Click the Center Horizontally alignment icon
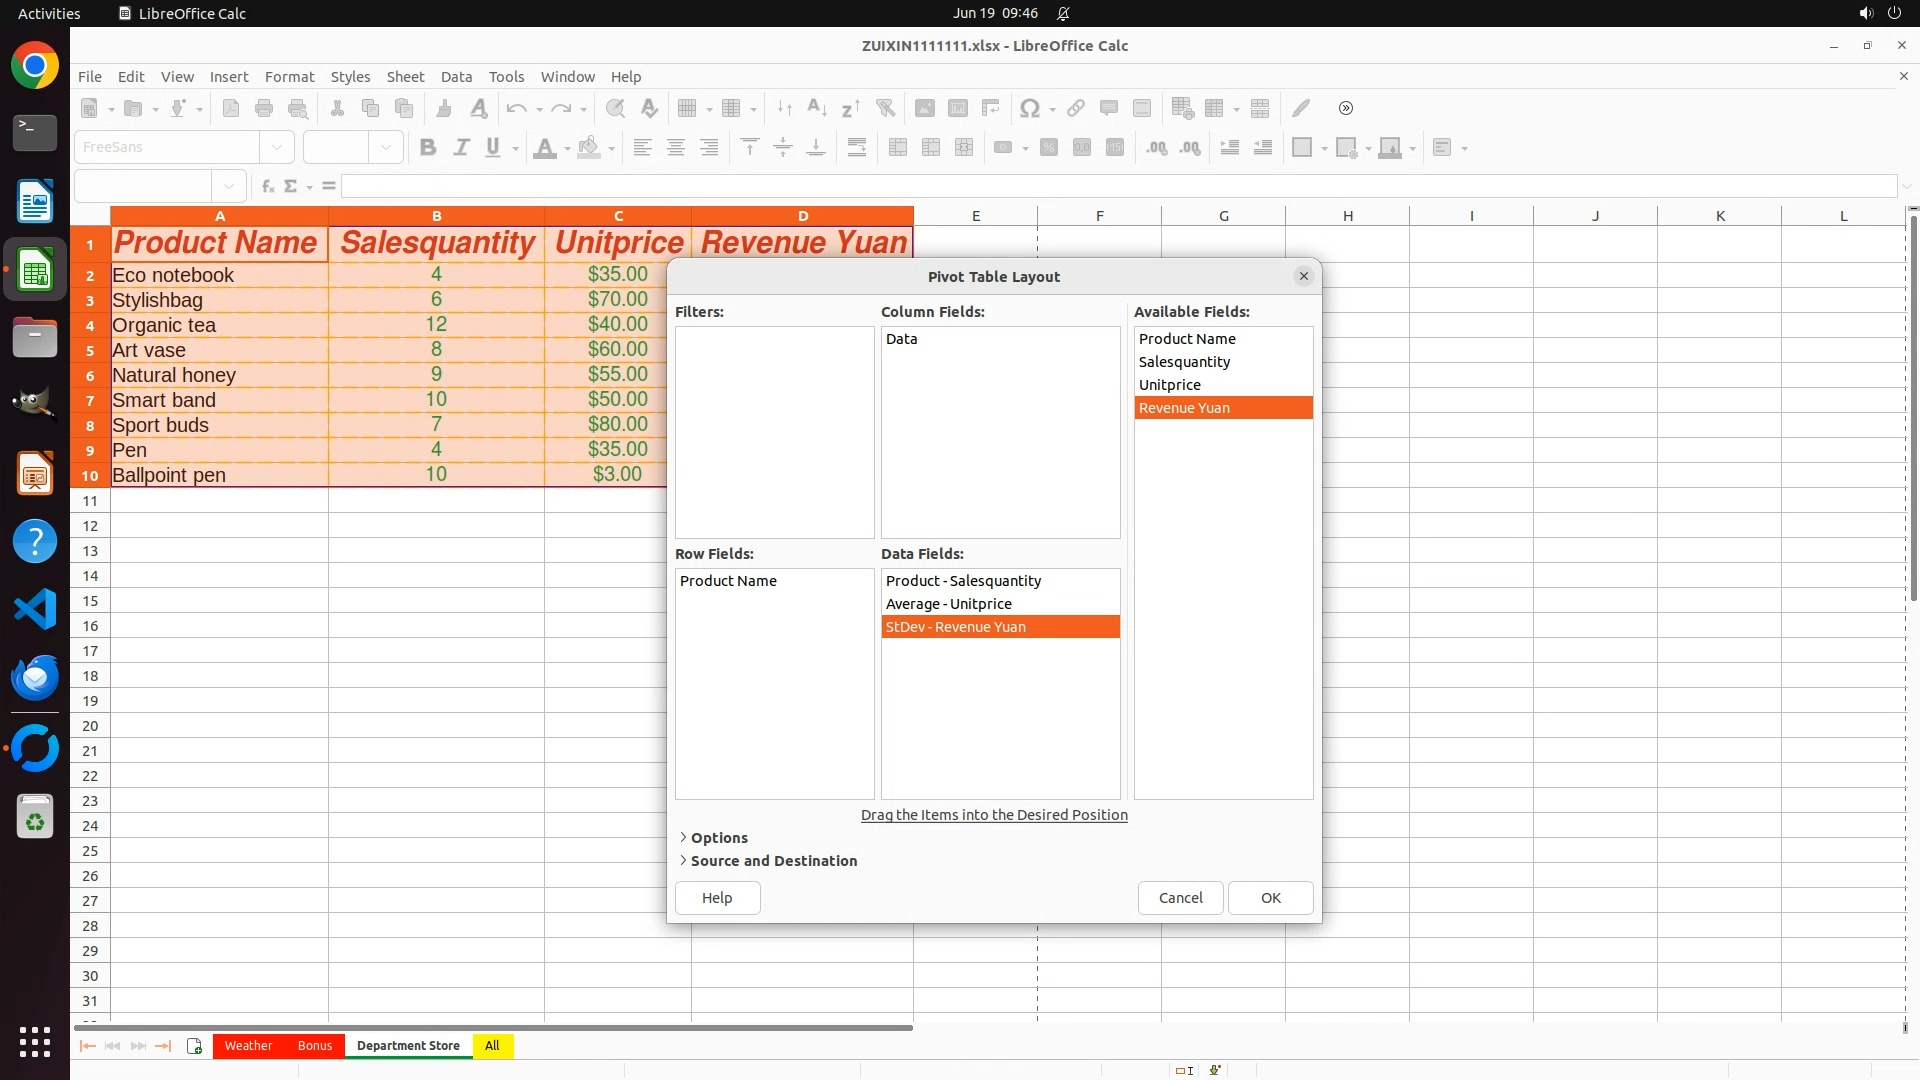The height and width of the screenshot is (1080, 1920). point(676,148)
